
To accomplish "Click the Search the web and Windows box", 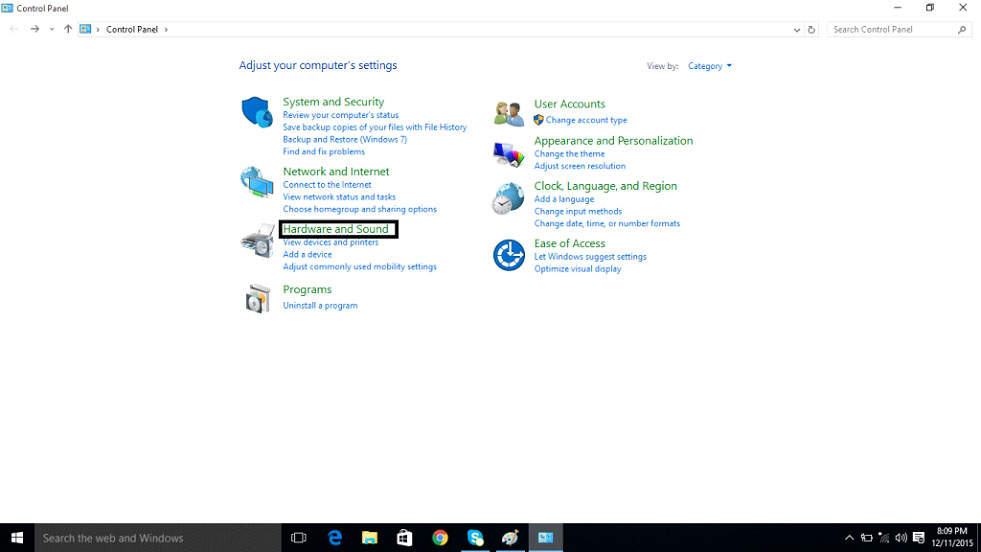I will pos(158,538).
